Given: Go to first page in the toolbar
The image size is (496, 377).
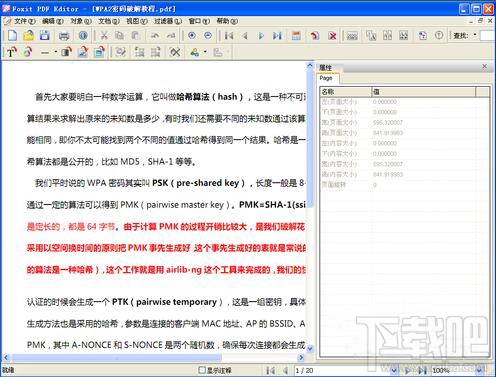Looking at the screenshot, I should click(229, 35).
